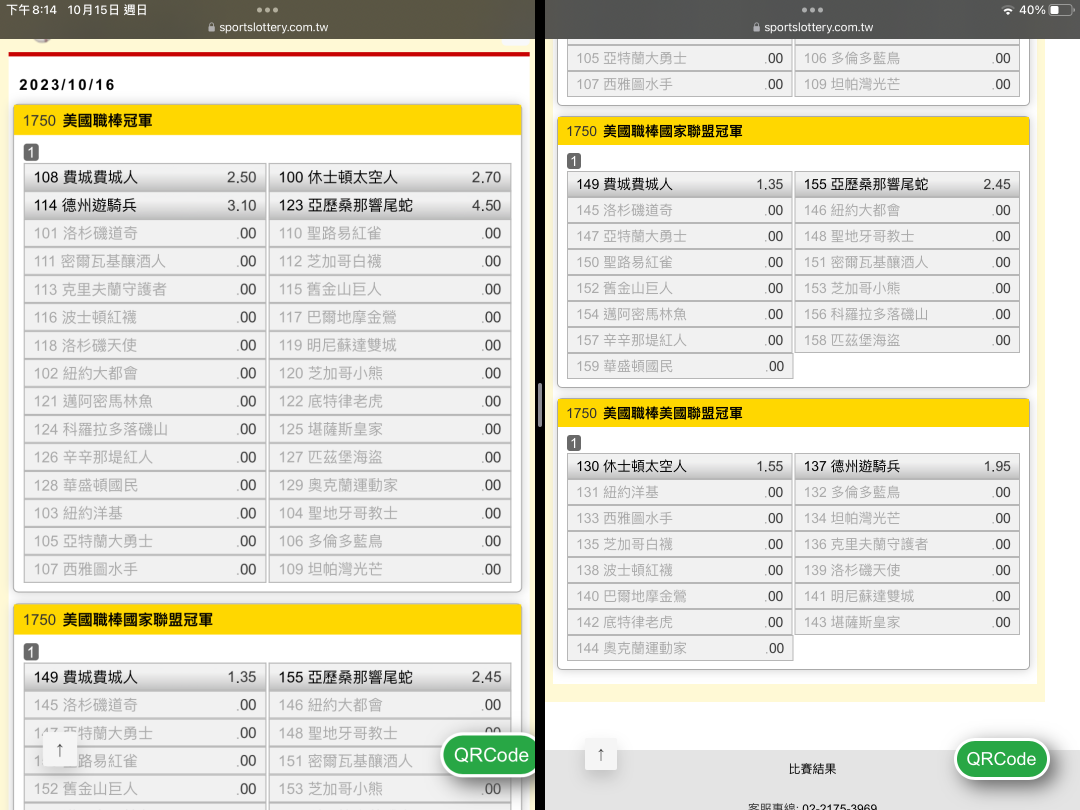The width and height of the screenshot is (1080, 810).
Task: Select 155 亞歷桑那響尾蛇 2.45 in left pane
Action: click(390, 677)
